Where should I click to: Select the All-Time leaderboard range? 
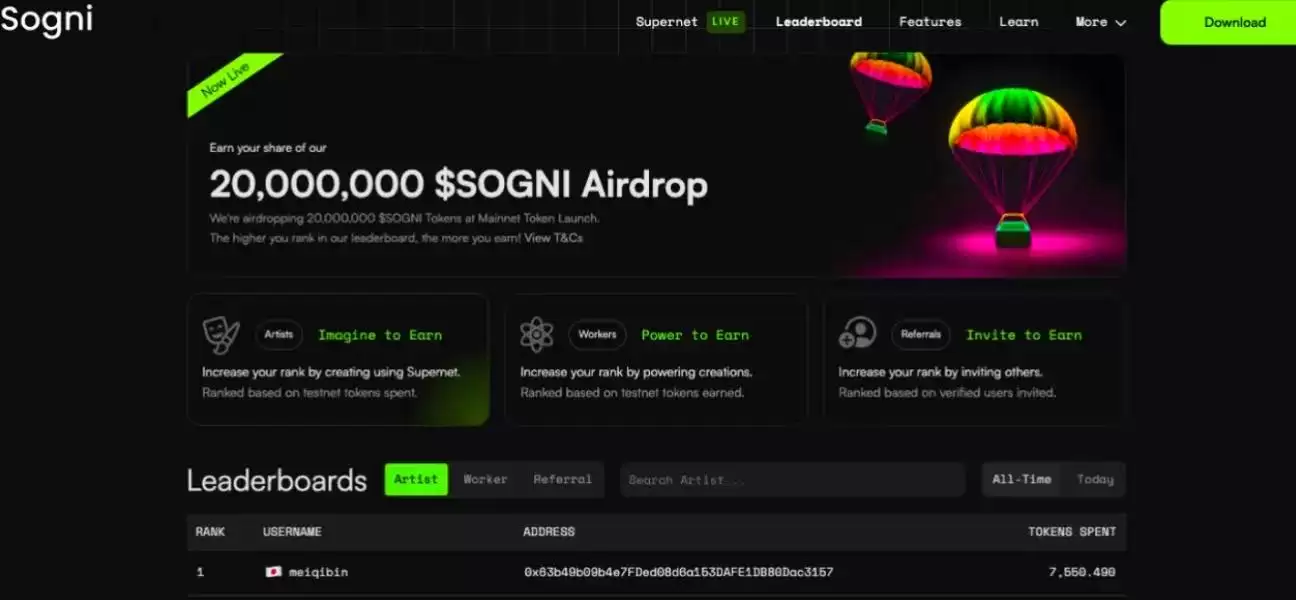(x=1021, y=480)
